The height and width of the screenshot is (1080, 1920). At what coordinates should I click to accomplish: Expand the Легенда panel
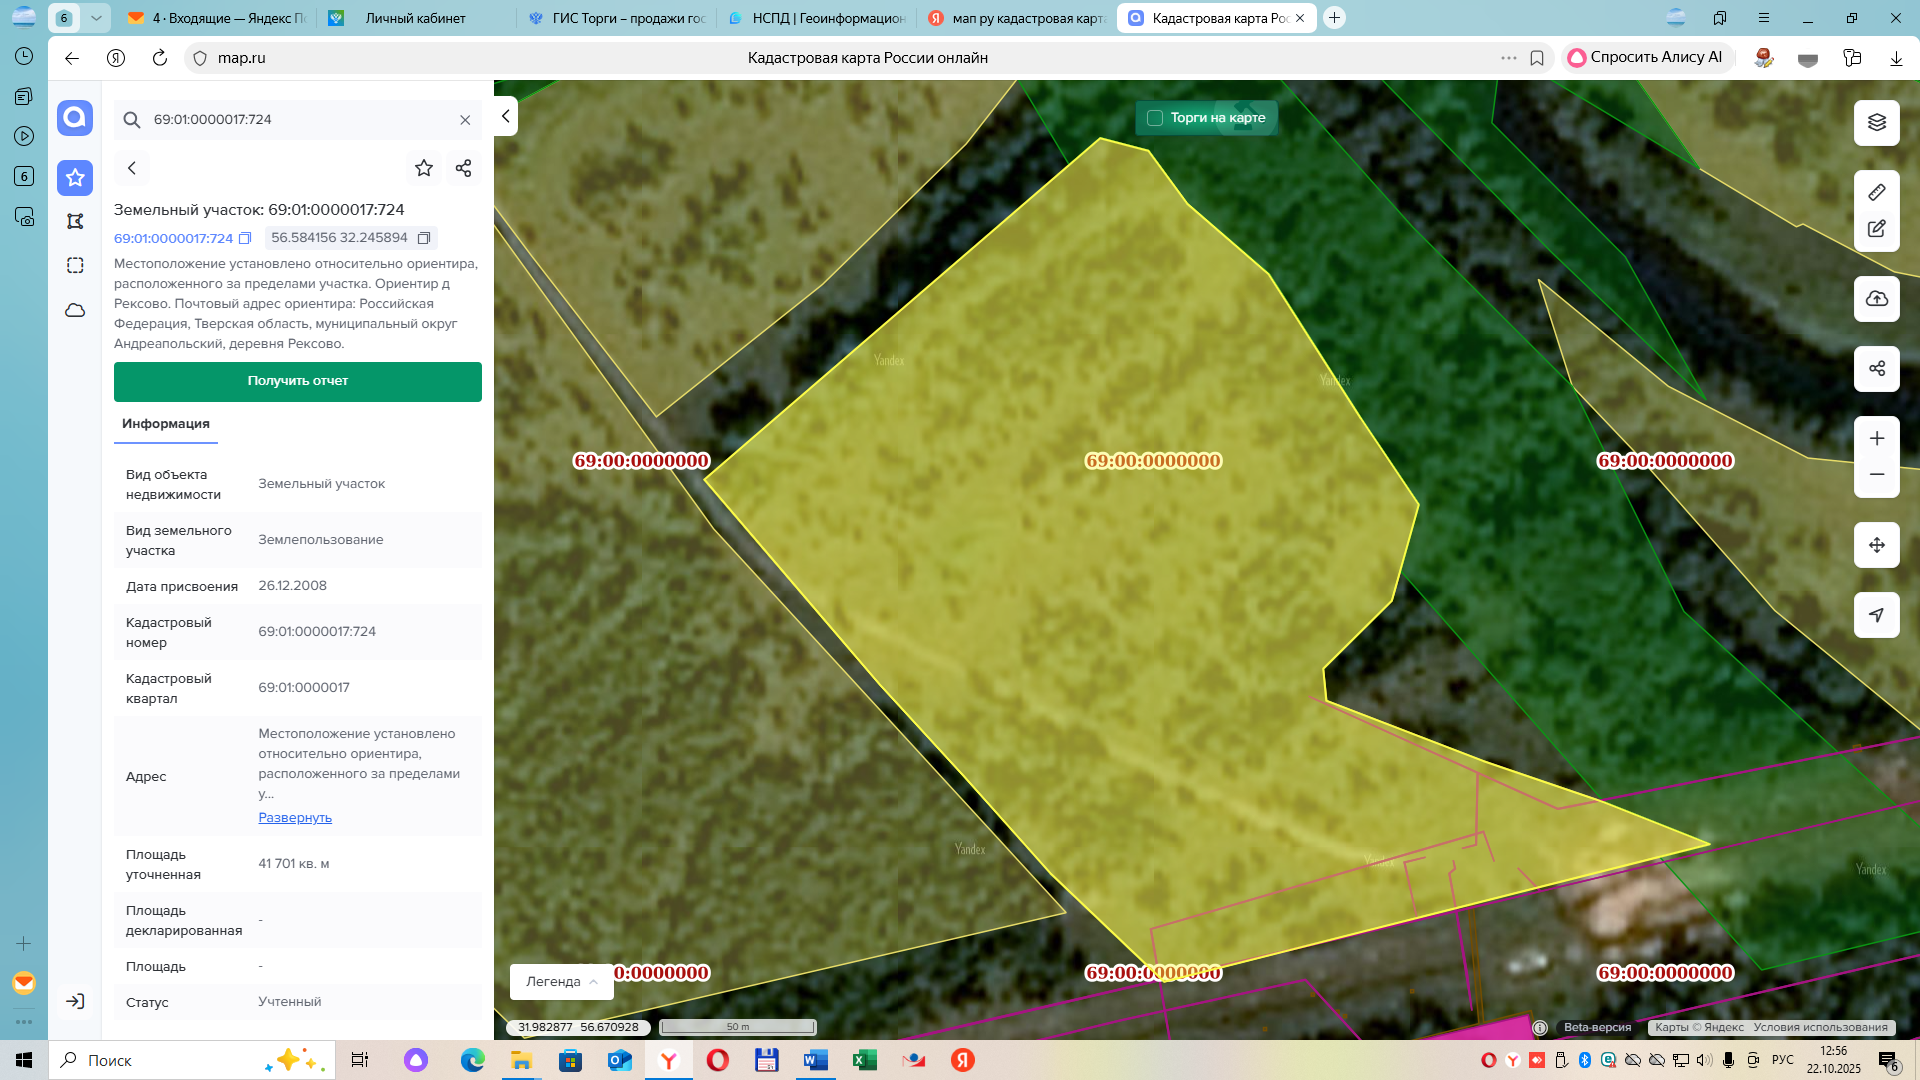point(561,981)
